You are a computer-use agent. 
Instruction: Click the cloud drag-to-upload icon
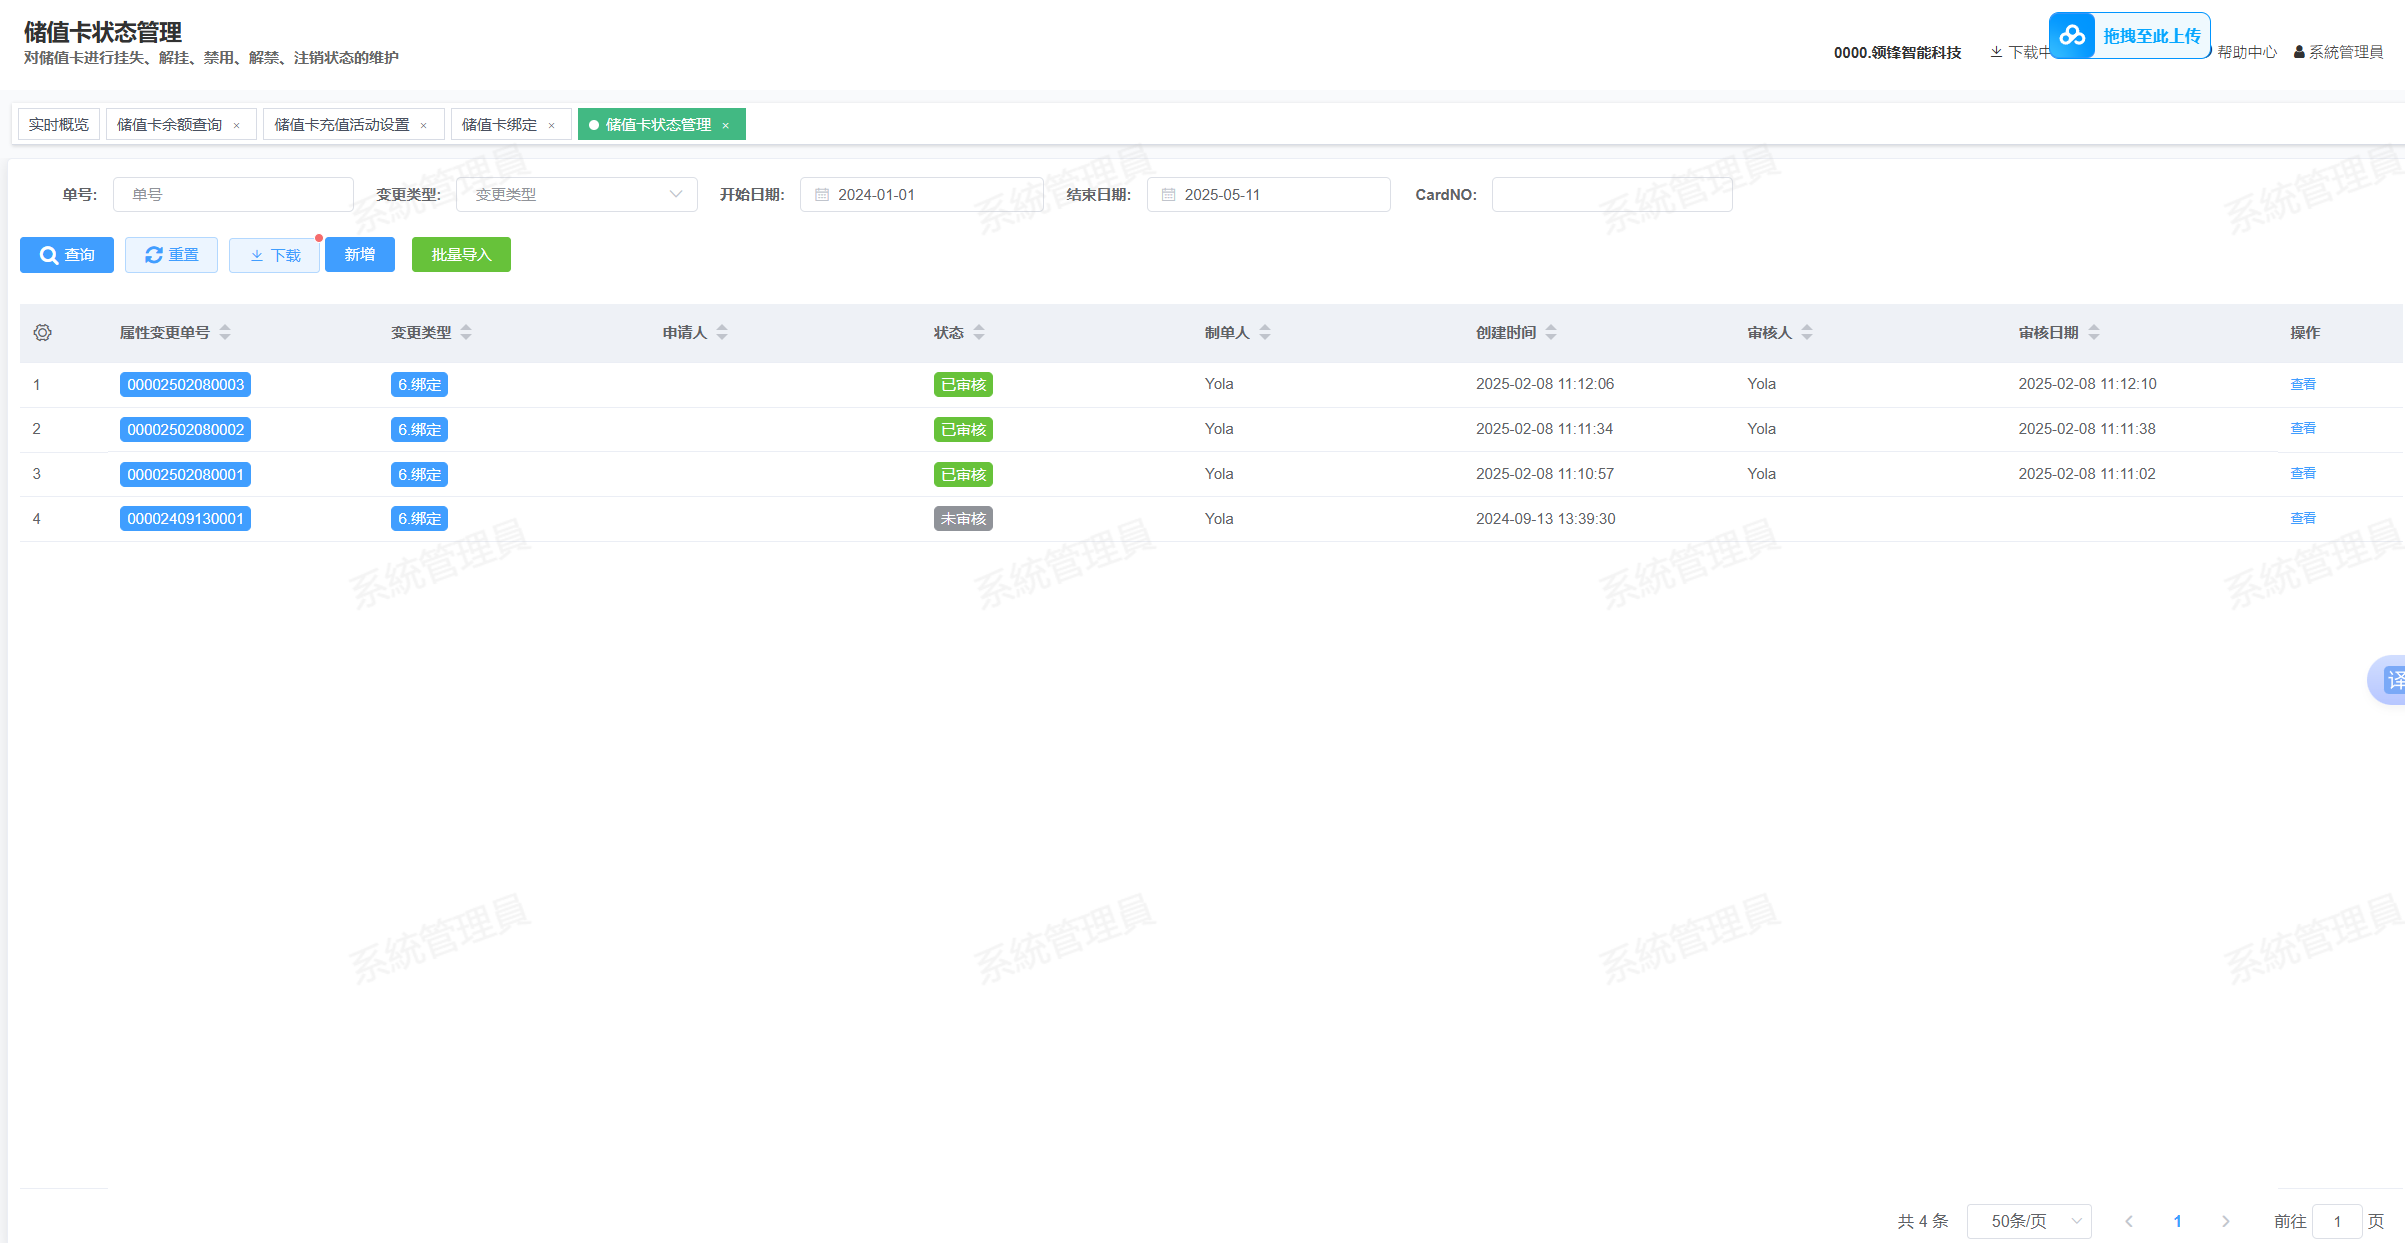[2072, 36]
